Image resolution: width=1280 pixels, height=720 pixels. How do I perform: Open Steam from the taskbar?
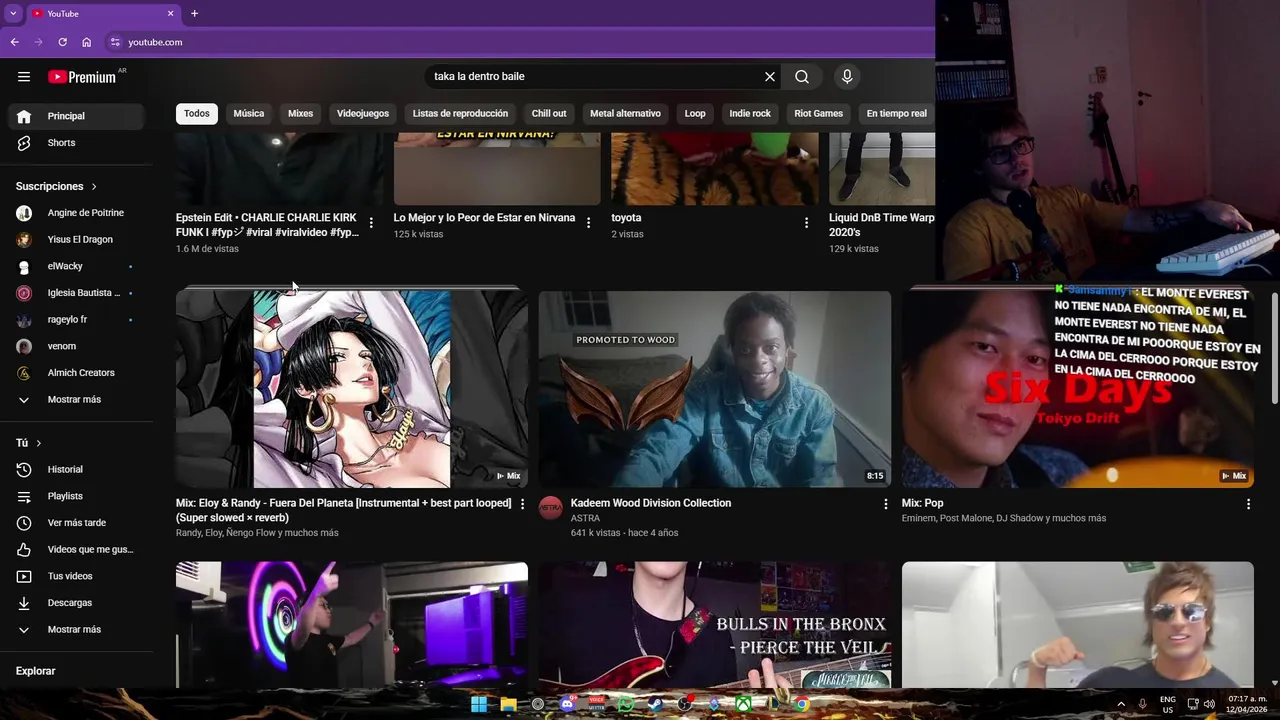point(655,704)
